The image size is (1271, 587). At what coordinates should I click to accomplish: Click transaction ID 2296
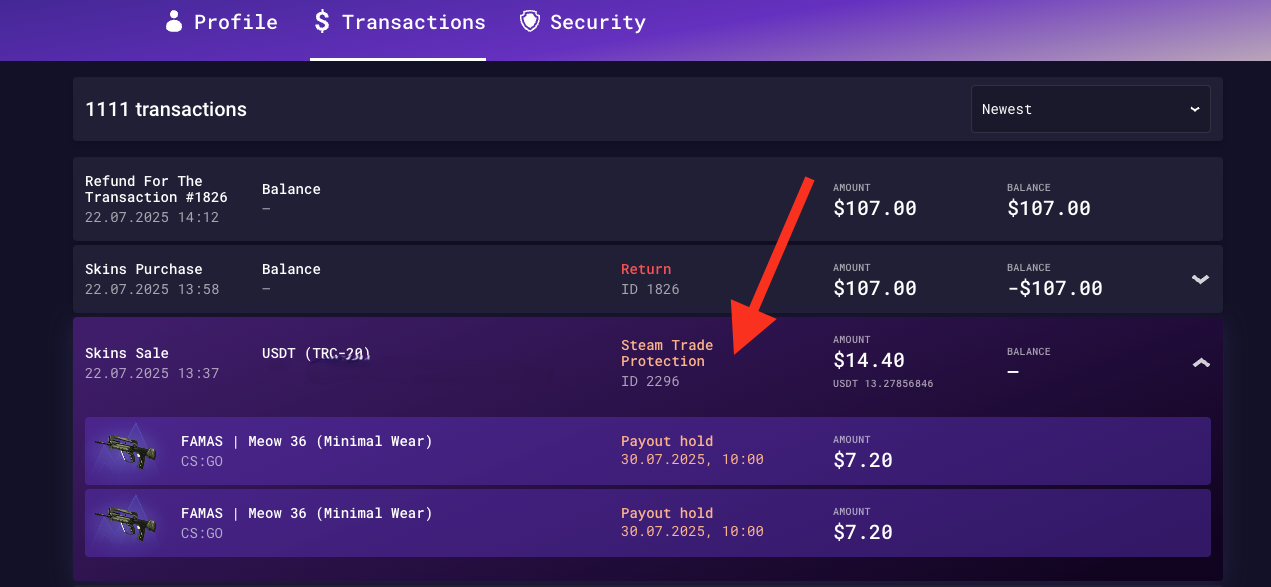pyautogui.click(x=650, y=381)
